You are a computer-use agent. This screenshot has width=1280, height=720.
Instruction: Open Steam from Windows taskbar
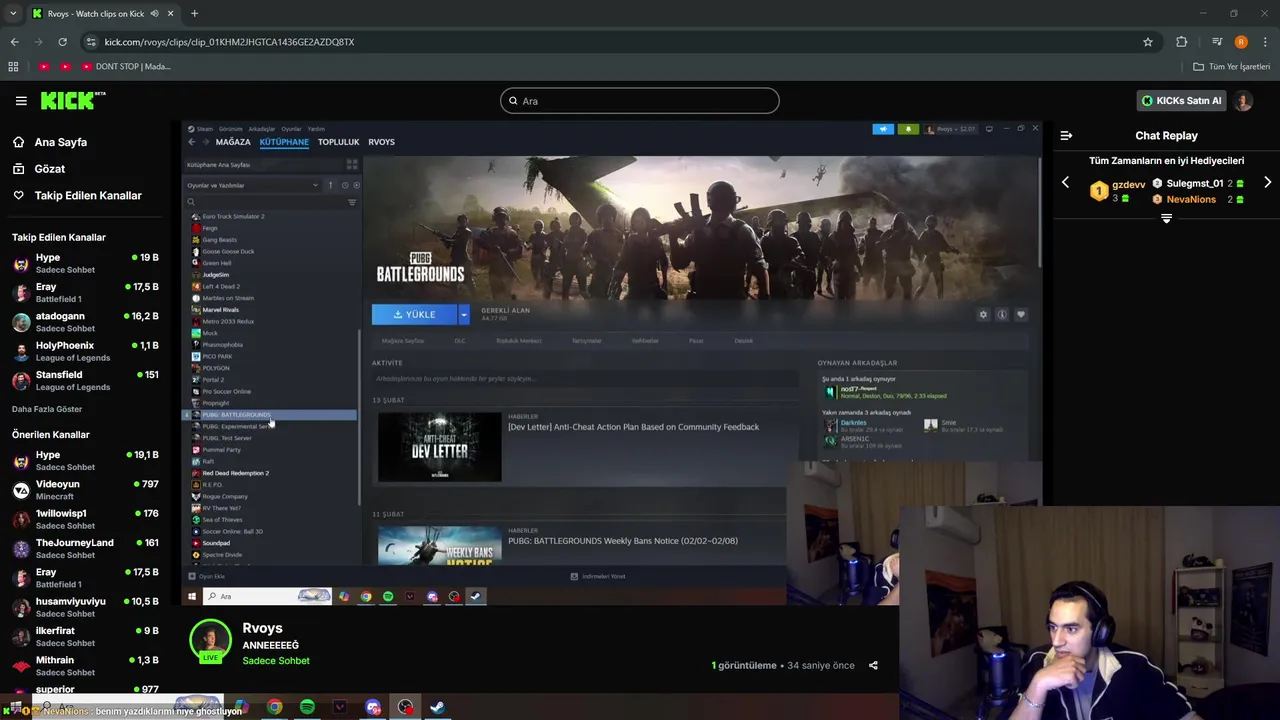coord(438,707)
